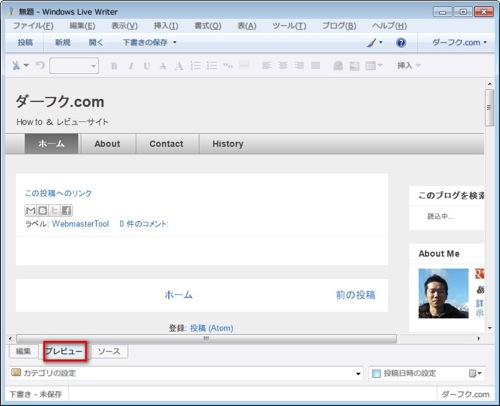
Task: Click the ホーム navigation tab in the preview
Action: coord(51,144)
